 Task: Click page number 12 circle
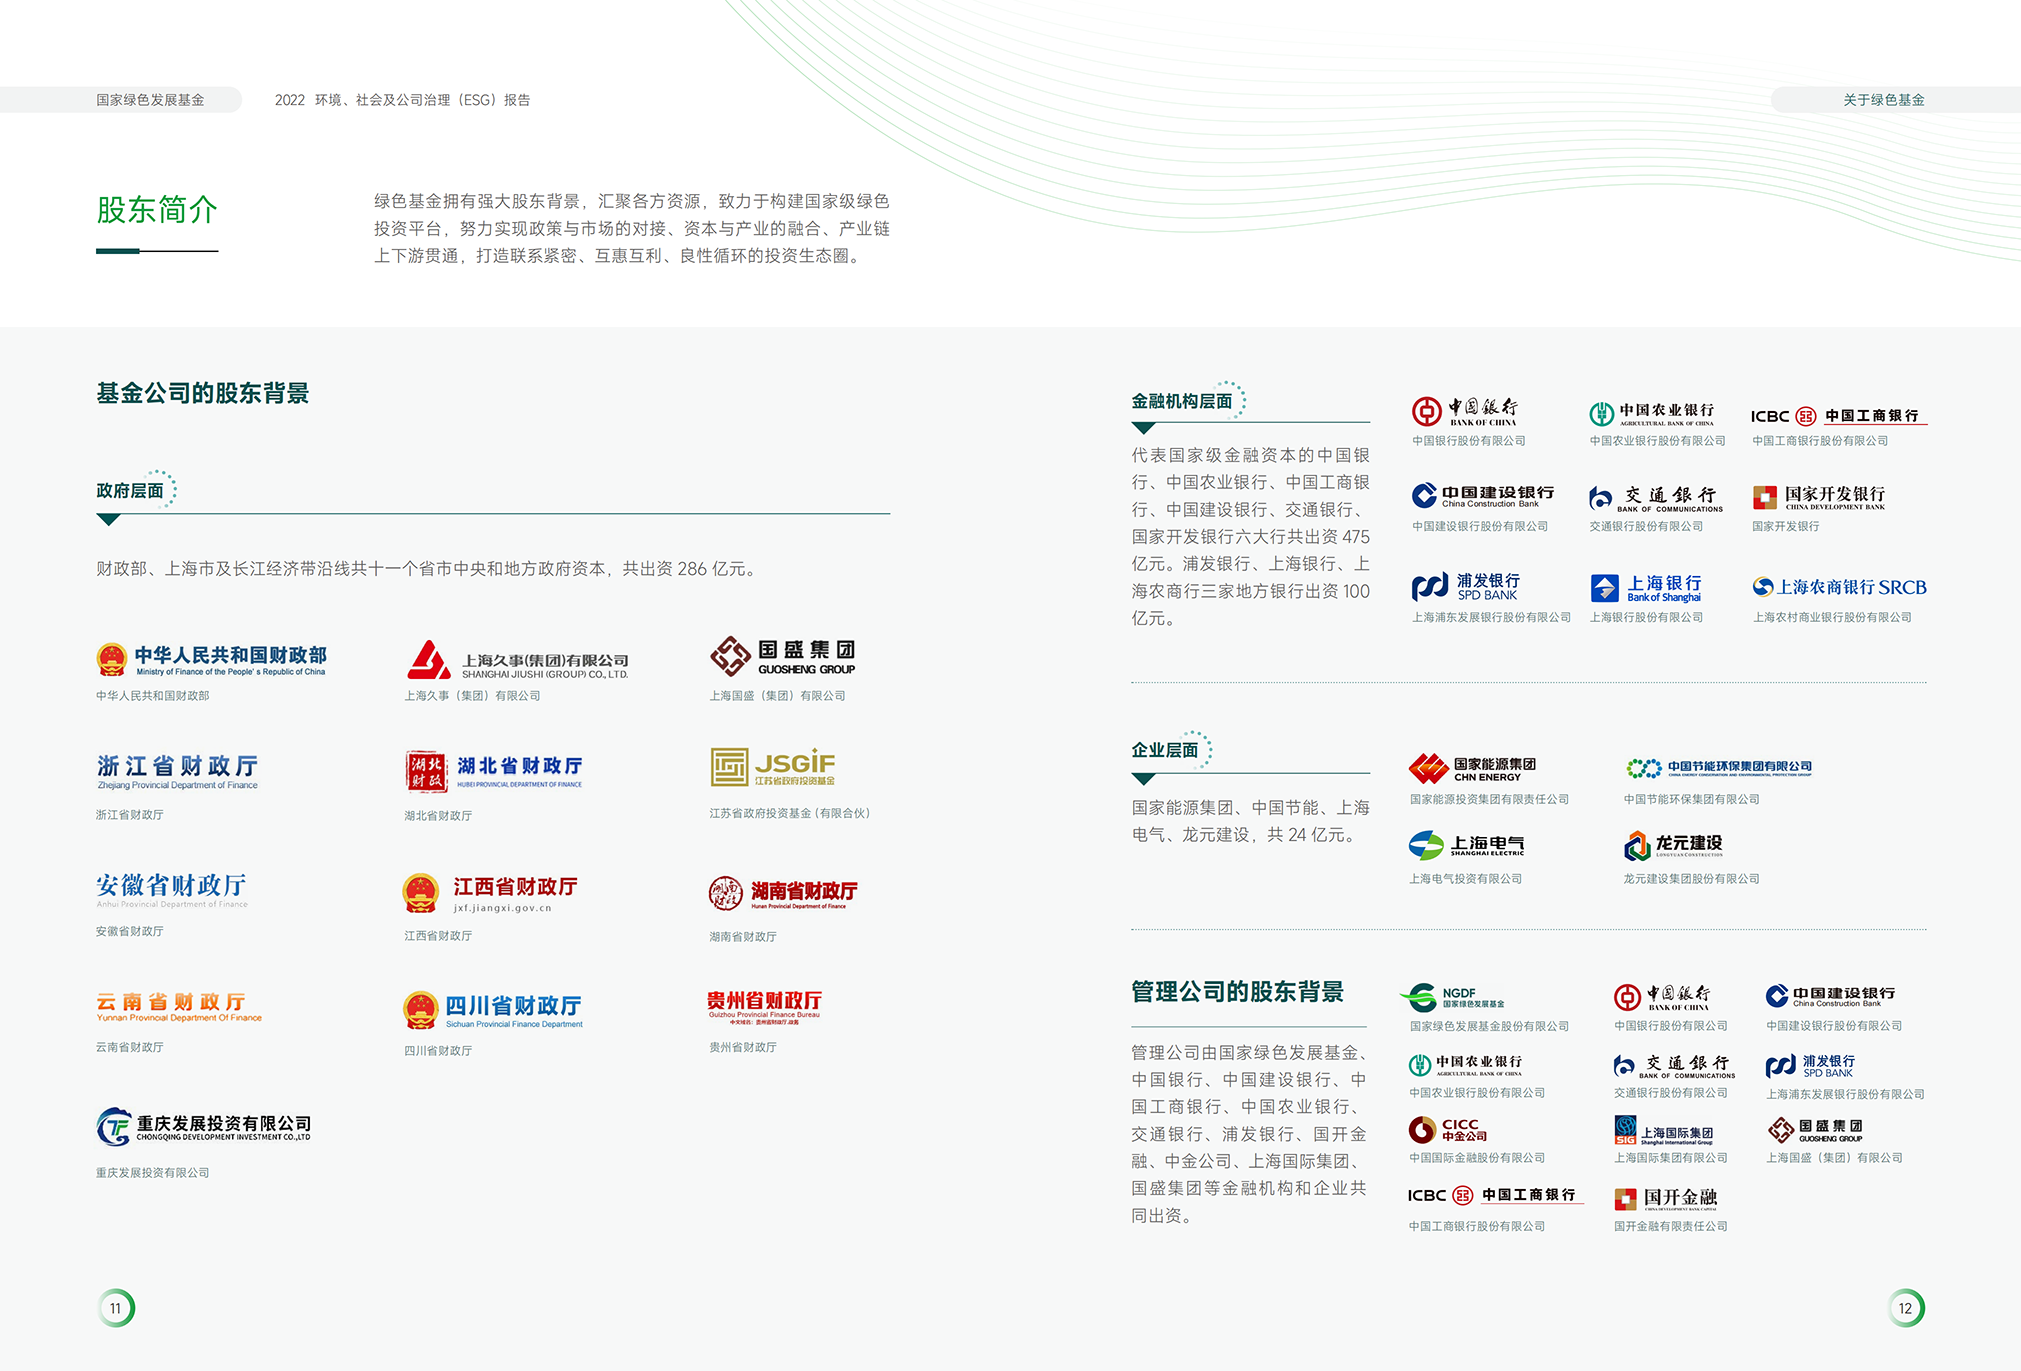click(x=1906, y=1308)
